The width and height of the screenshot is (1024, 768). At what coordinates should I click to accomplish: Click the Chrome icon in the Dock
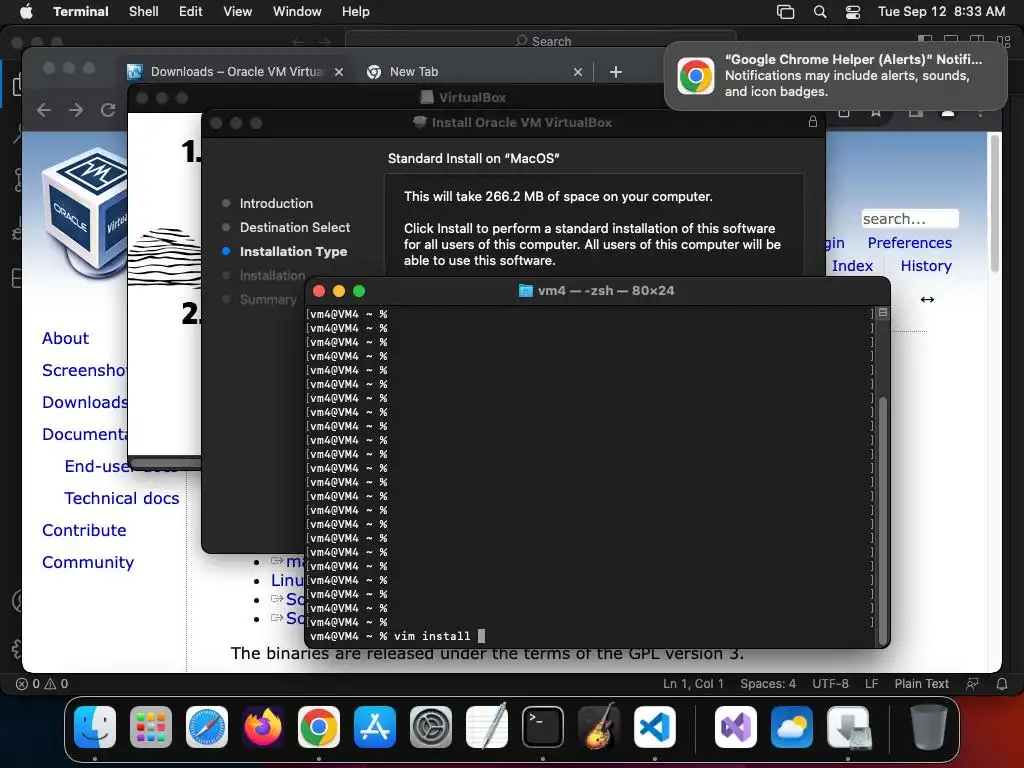point(319,727)
